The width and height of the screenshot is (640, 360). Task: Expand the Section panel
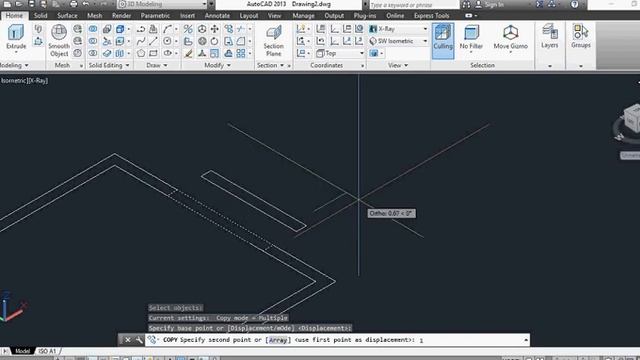270,65
